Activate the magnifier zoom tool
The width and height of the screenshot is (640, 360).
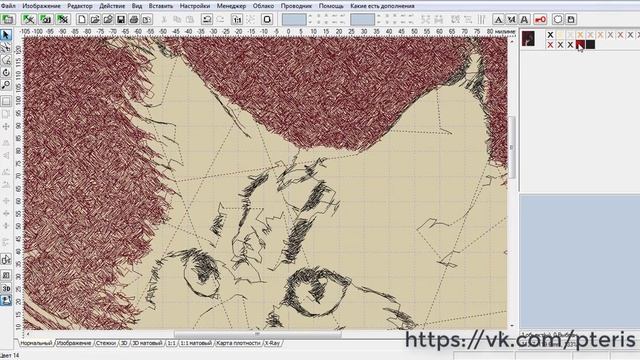pos(6,85)
